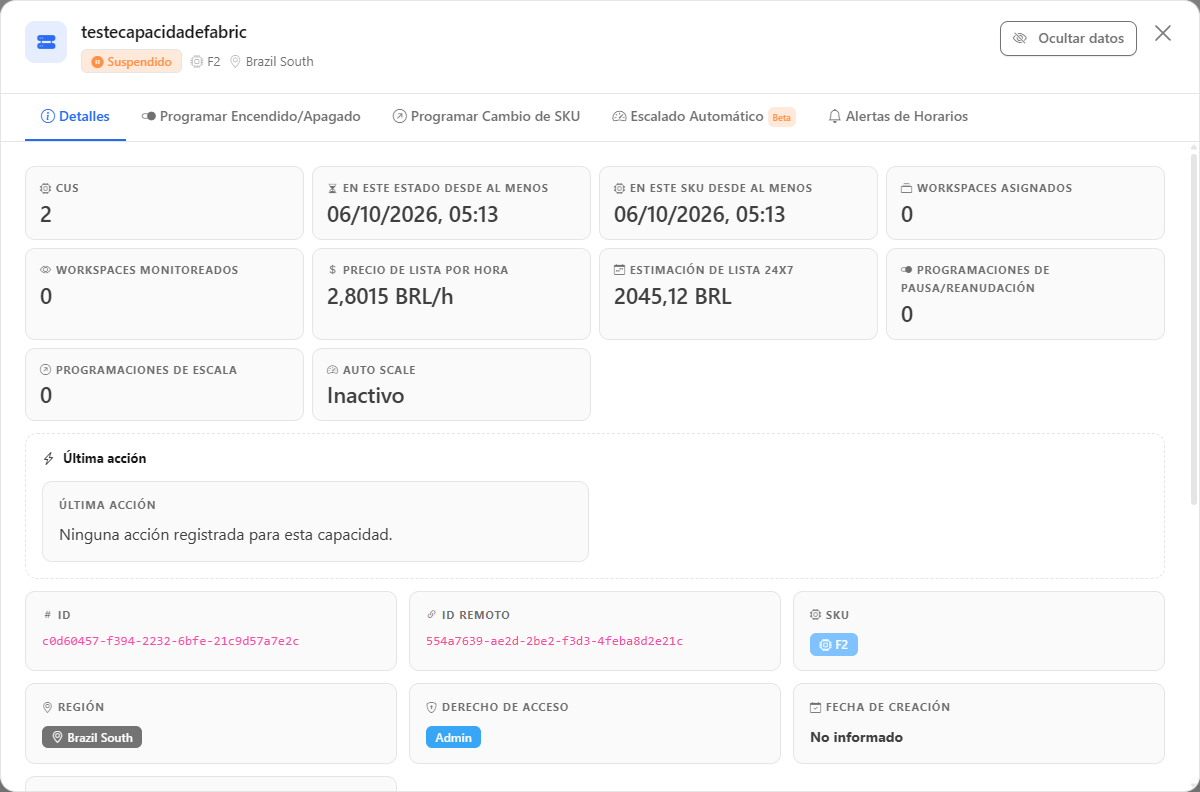Click the briefcase icon on Workspaces asignados
Image resolution: width=1200 pixels, height=792 pixels.
point(906,188)
